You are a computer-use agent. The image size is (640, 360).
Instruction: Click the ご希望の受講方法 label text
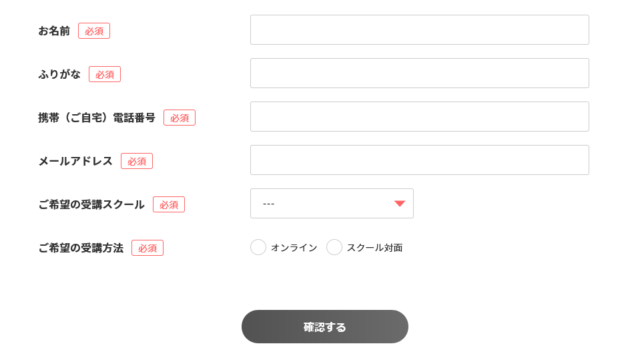pos(81,248)
